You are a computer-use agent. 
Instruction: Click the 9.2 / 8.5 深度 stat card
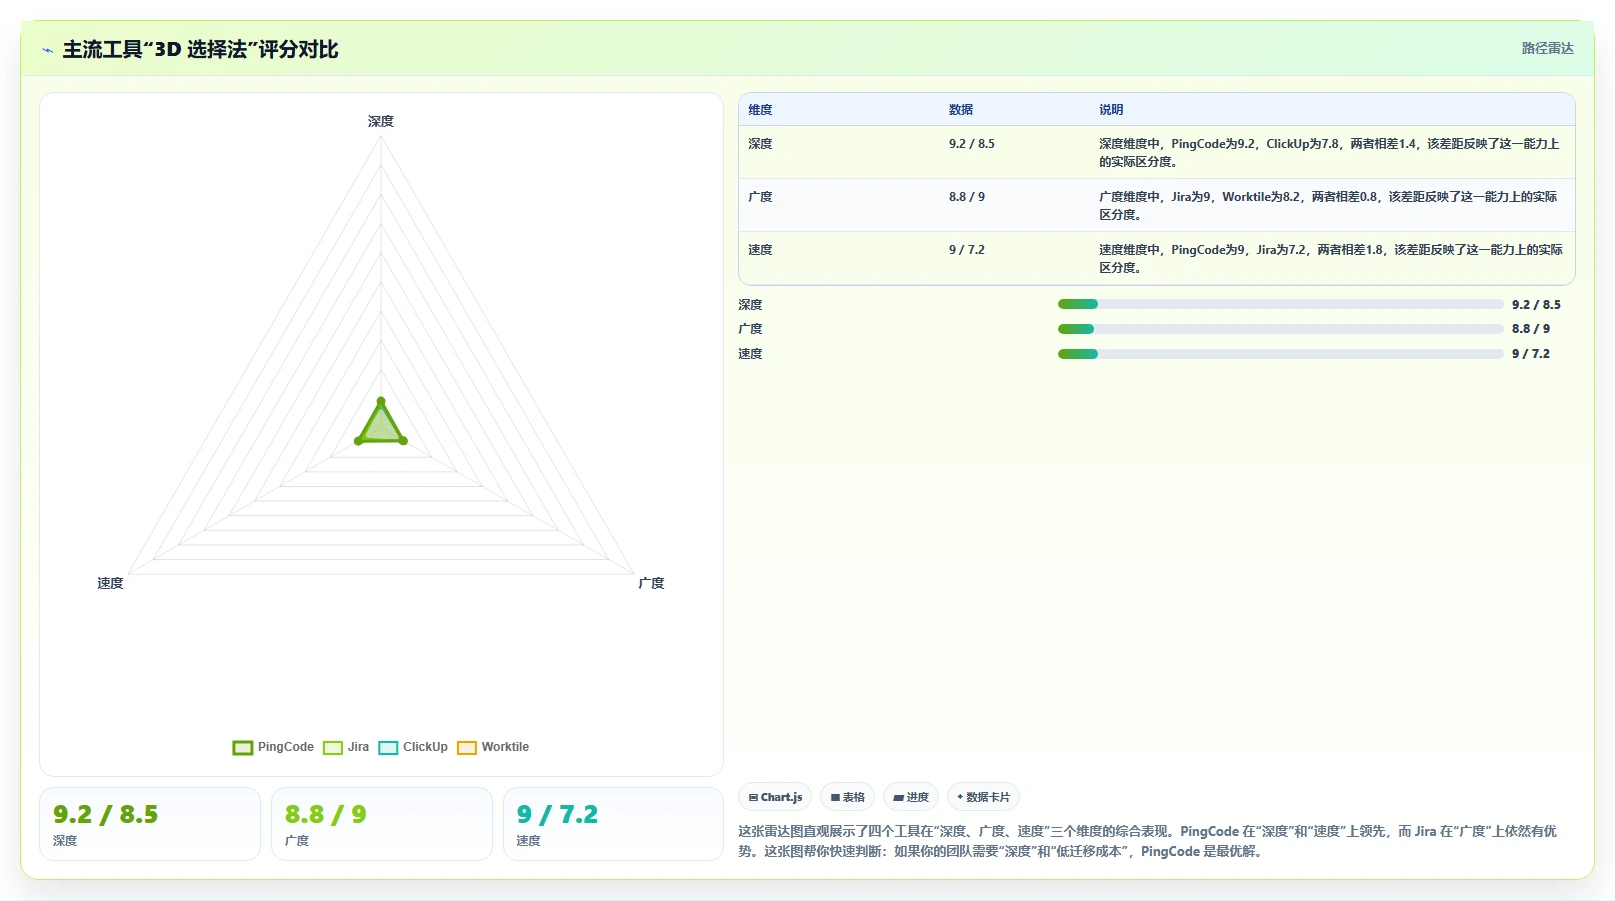click(150, 824)
